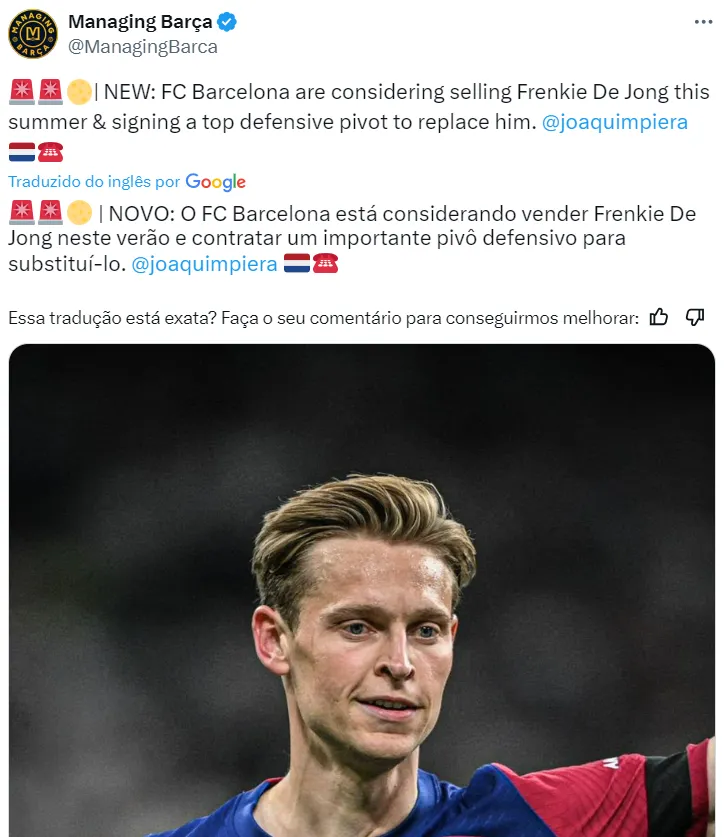Click the red telephone emoji in the translated text
This screenshot has height=837, width=726.
point(325,265)
